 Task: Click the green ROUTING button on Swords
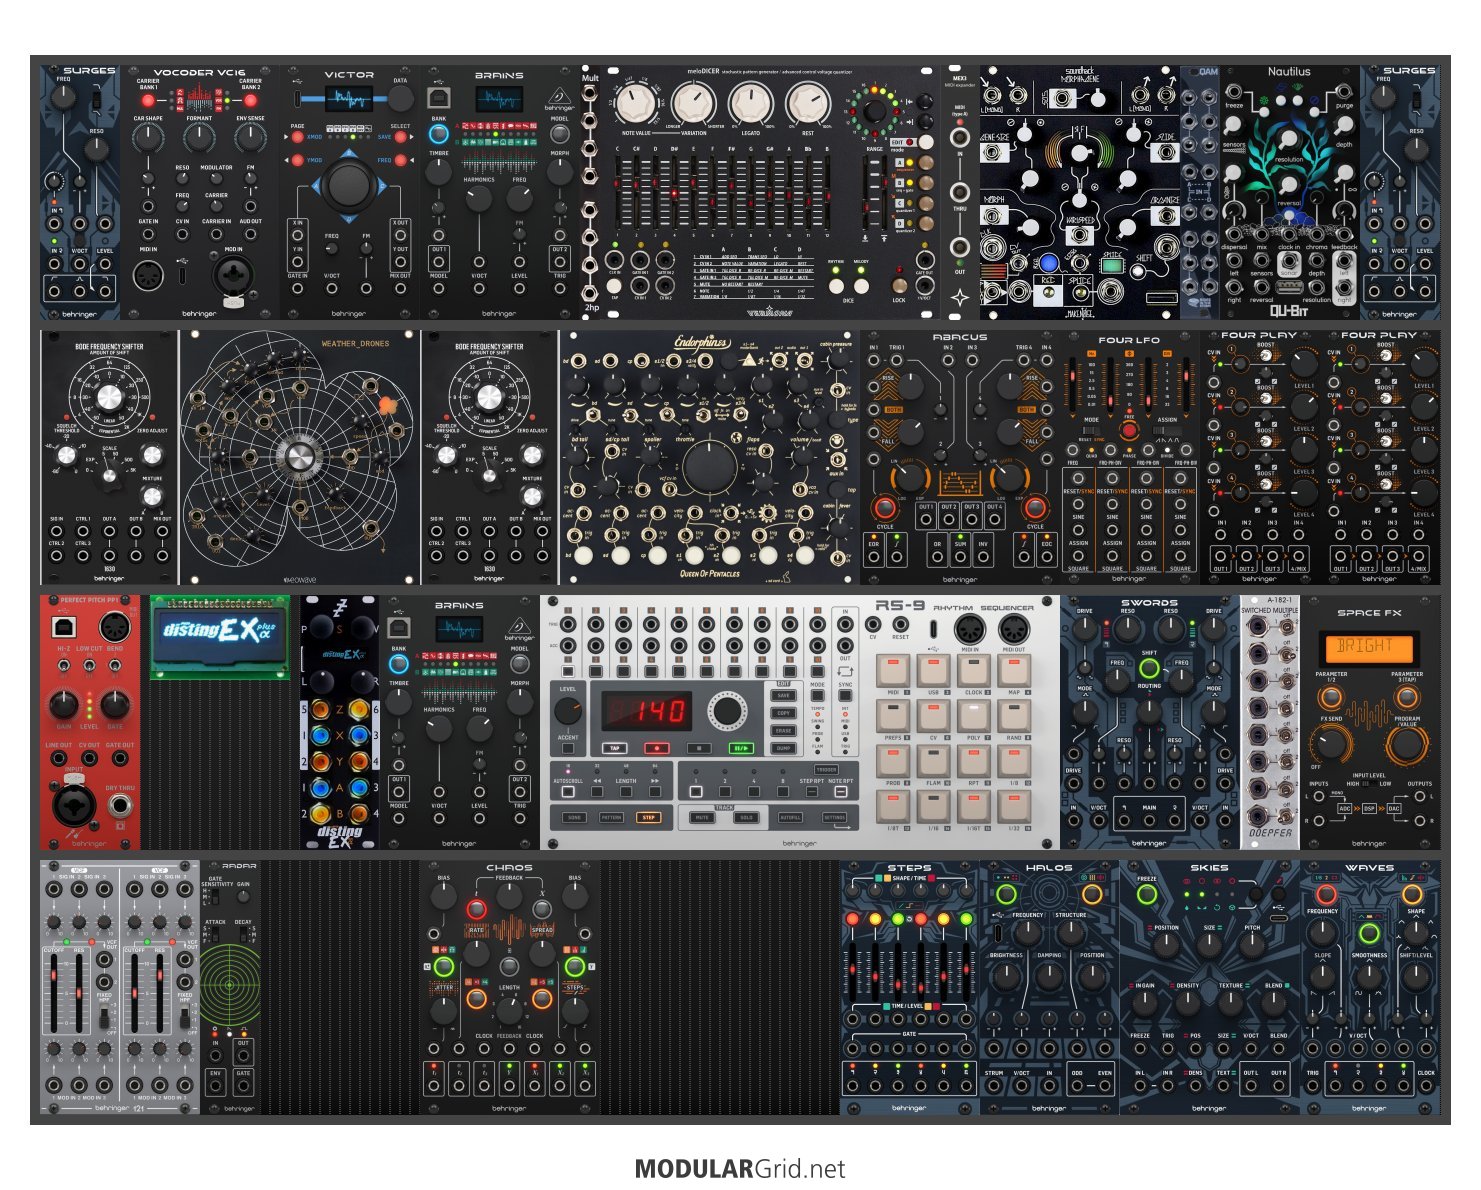tap(1149, 669)
